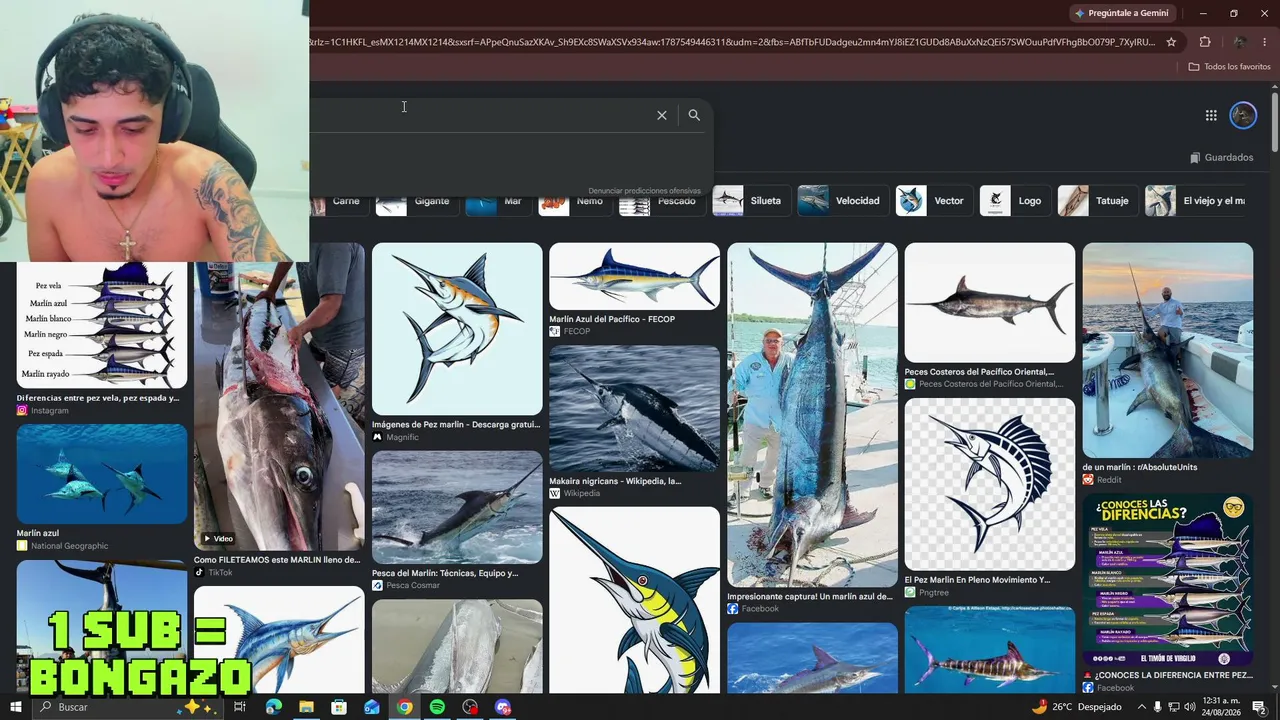
Task: Open the billfish species comparison chart image
Action: coord(102,325)
